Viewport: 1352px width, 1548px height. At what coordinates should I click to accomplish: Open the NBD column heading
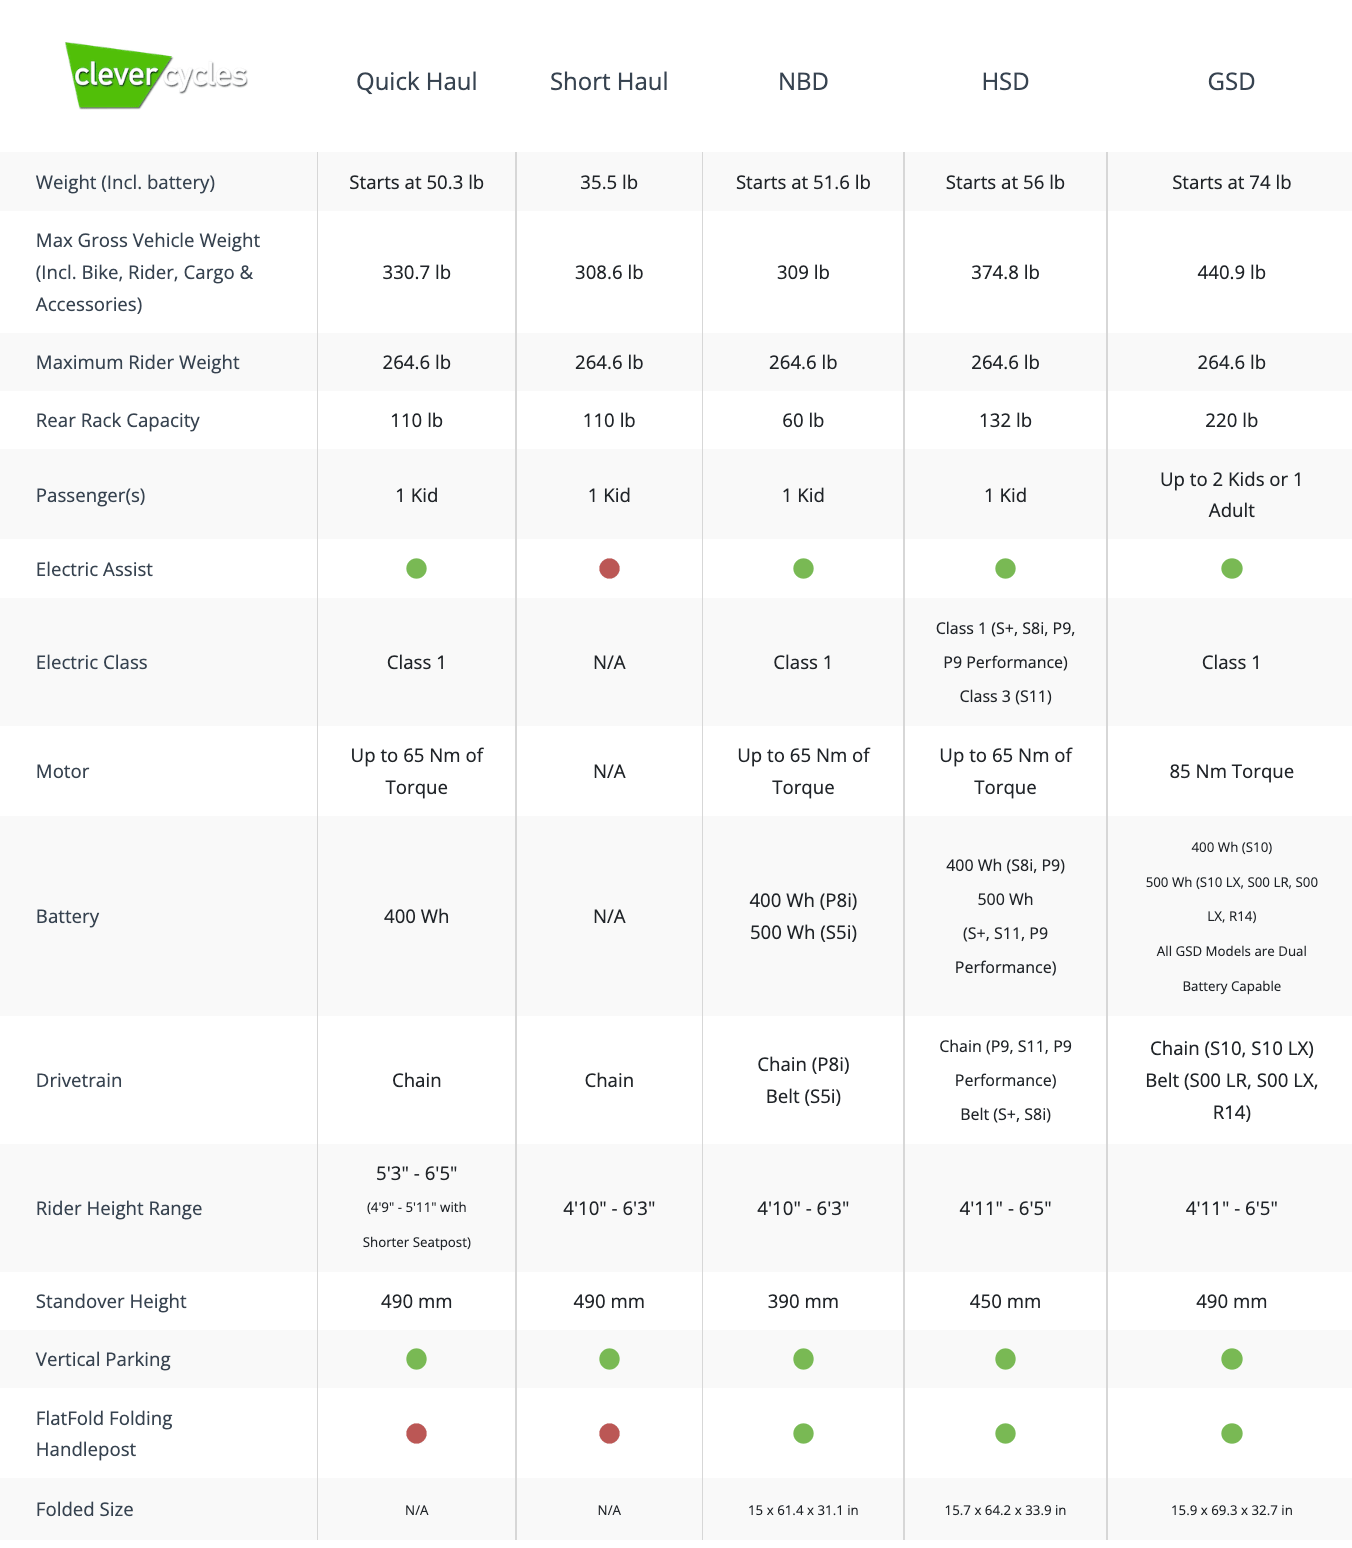coord(803,82)
